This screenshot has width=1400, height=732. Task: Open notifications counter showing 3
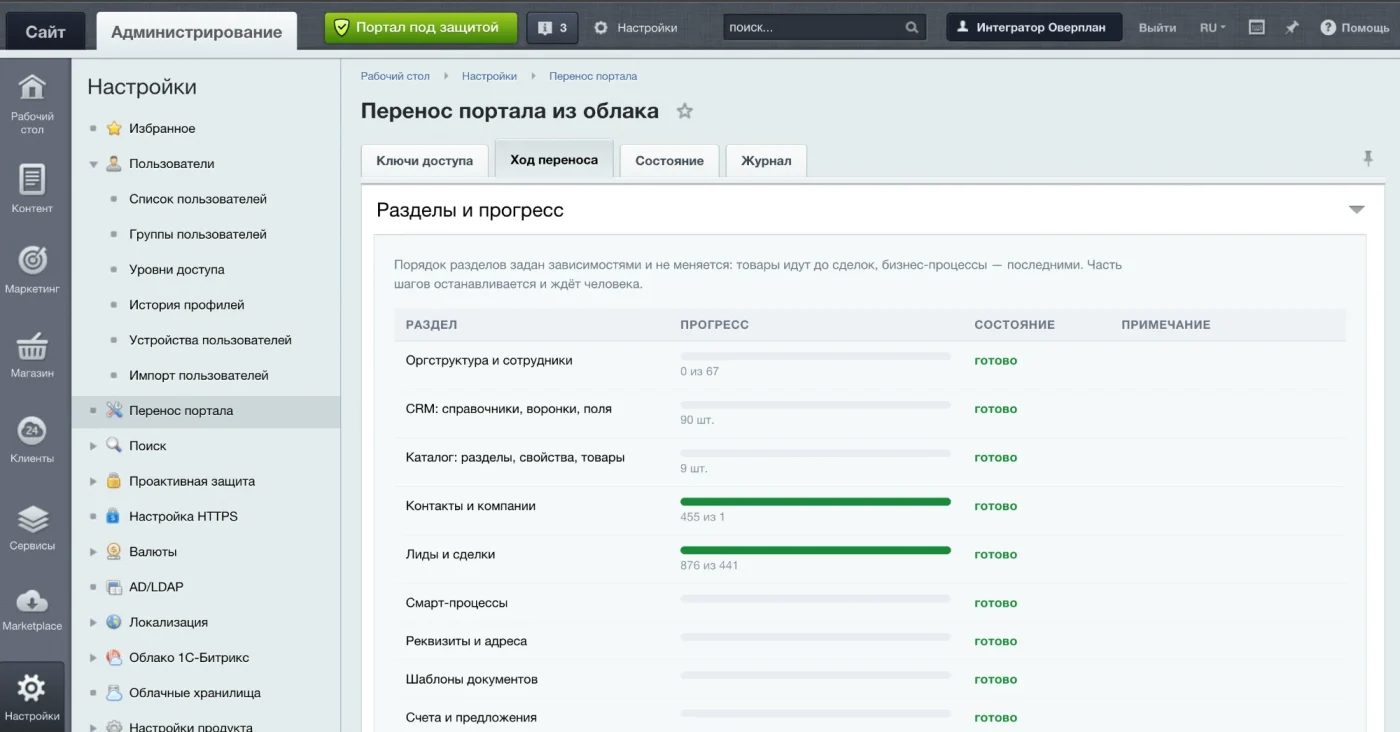(x=552, y=28)
